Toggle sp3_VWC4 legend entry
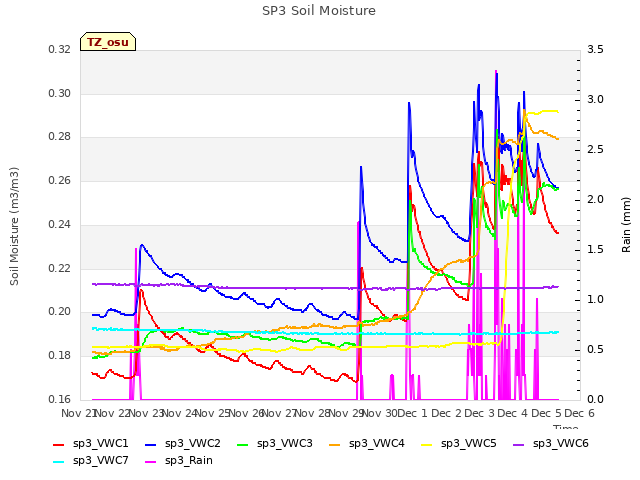This screenshot has width=640, height=480. click(367, 444)
